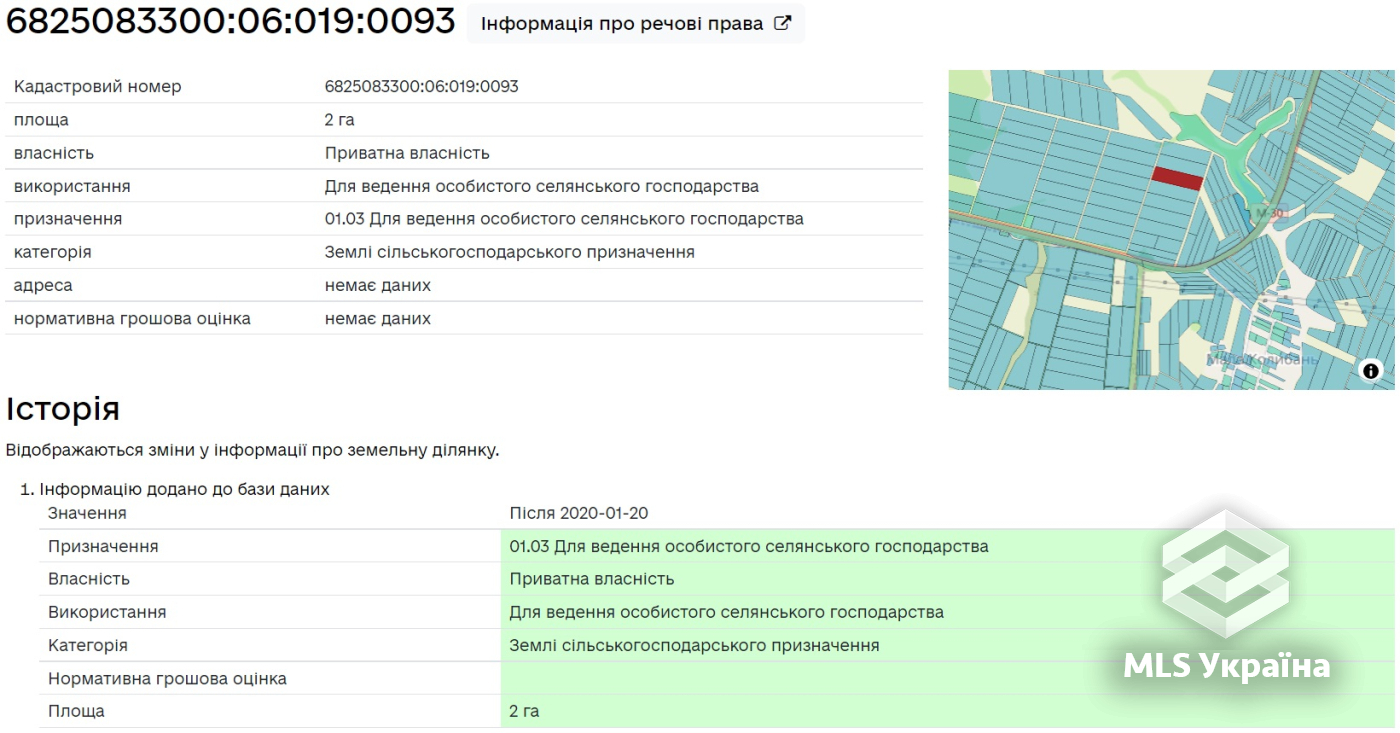Click the lowercase власність label
Viewport: 1400px width, 733px height.
pos(54,153)
